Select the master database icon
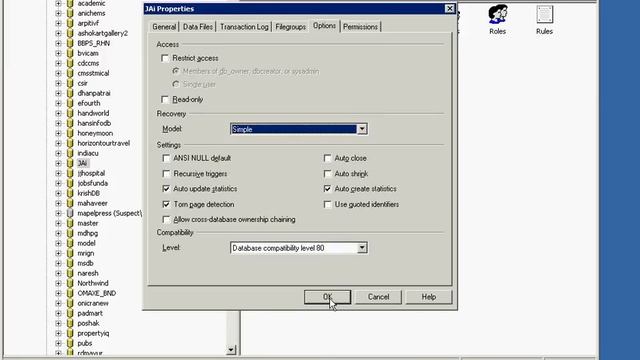Viewport: 640px width, 360px height. click(70, 223)
